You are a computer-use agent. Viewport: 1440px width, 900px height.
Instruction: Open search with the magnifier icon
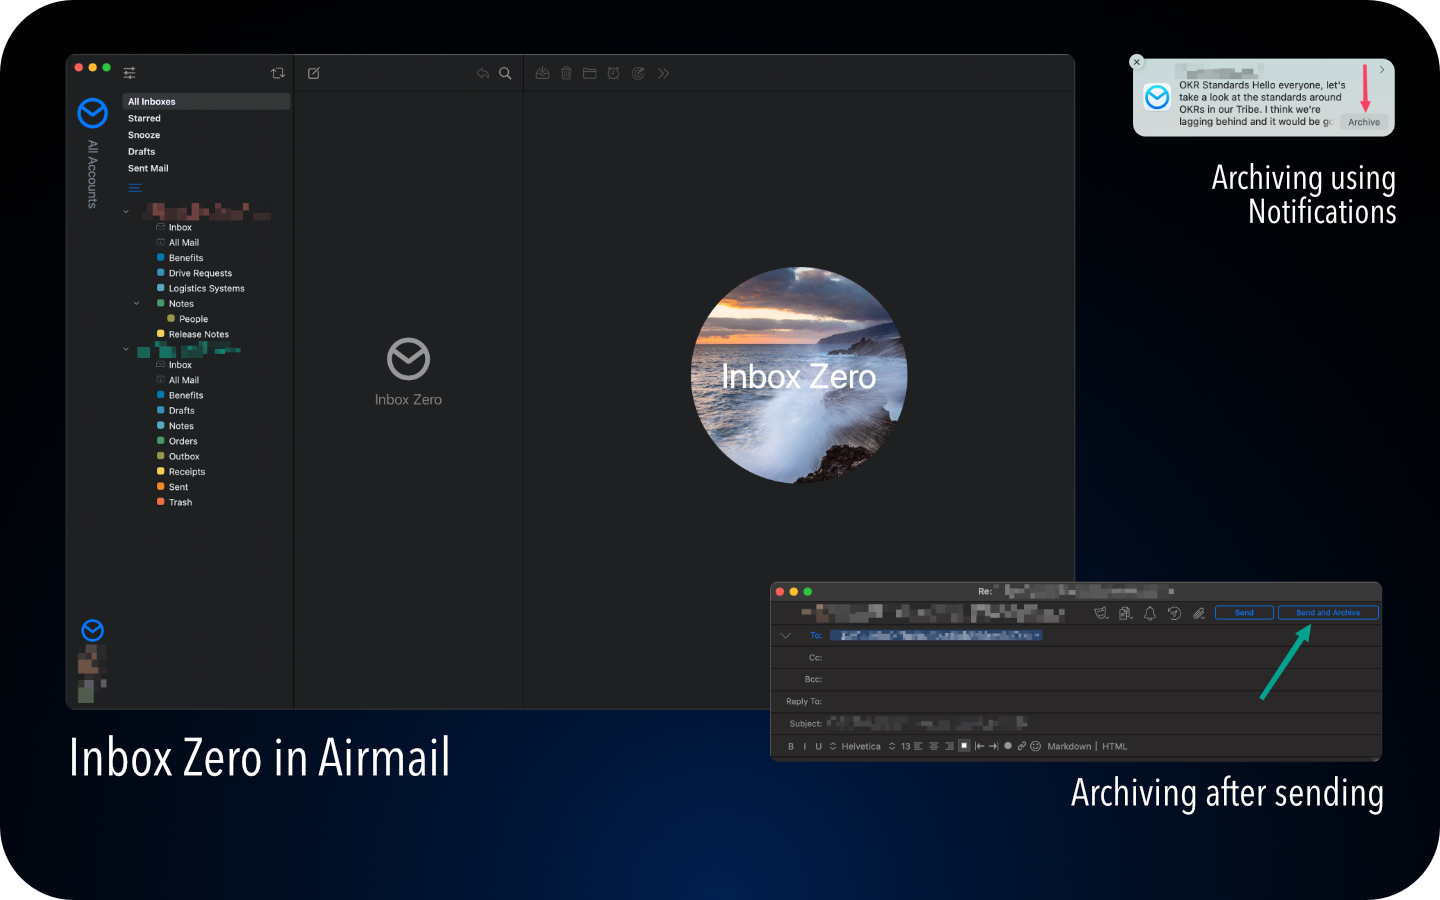505,73
